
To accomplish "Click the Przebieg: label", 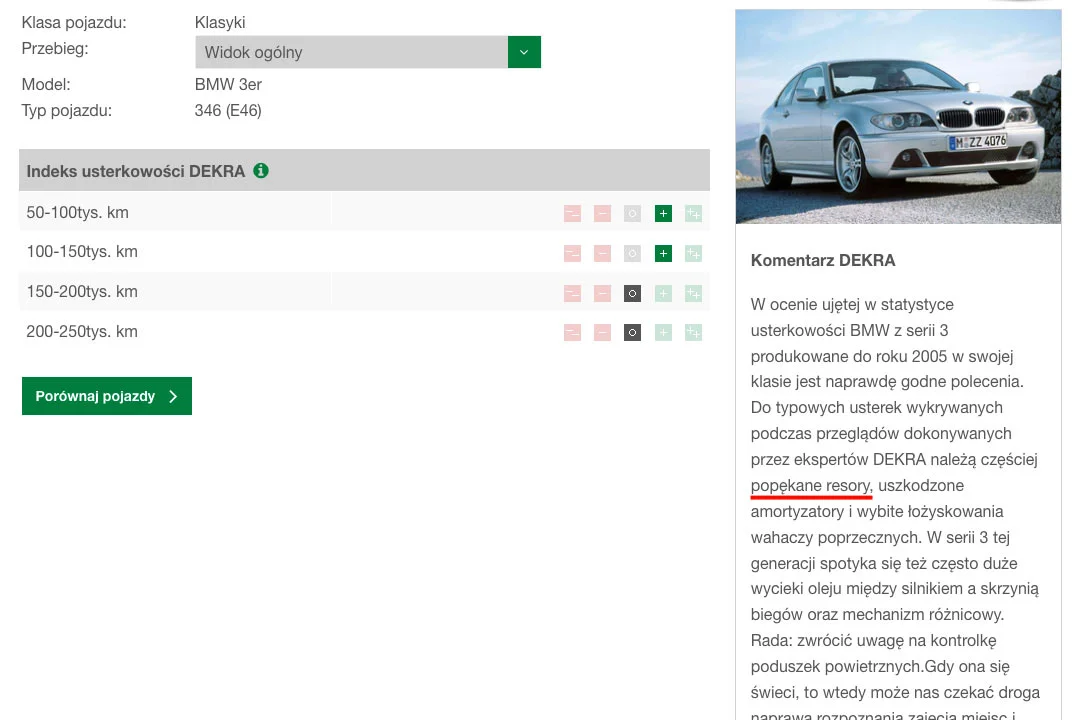I will pos(55,49).
